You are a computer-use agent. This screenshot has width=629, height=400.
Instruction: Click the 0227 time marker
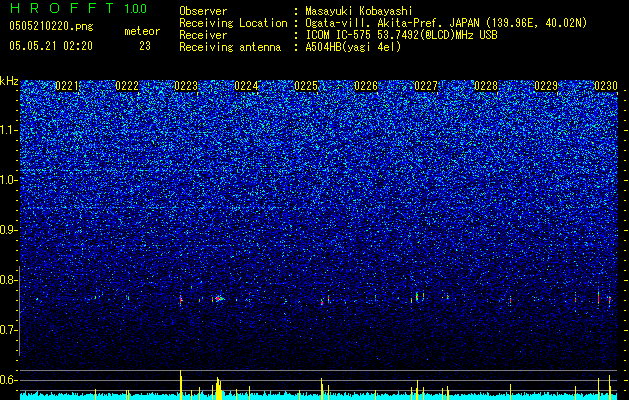(x=426, y=86)
